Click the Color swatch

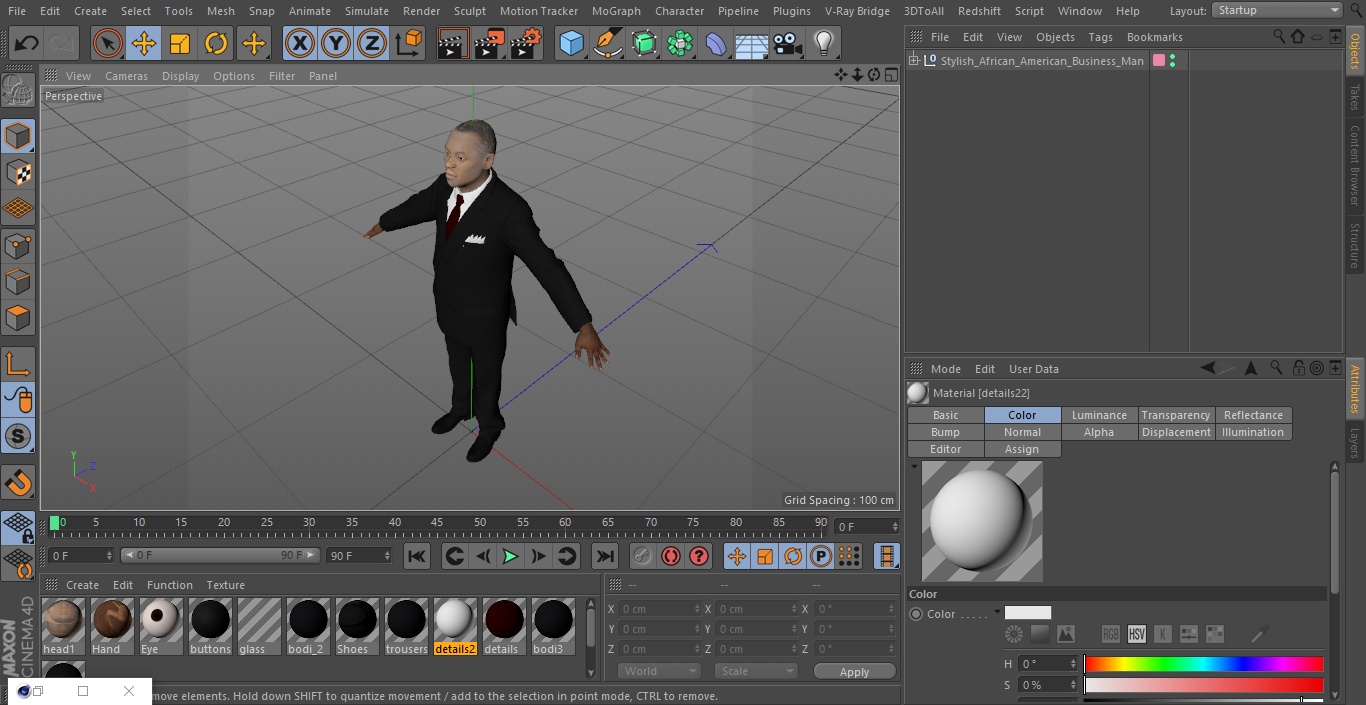tap(1028, 613)
